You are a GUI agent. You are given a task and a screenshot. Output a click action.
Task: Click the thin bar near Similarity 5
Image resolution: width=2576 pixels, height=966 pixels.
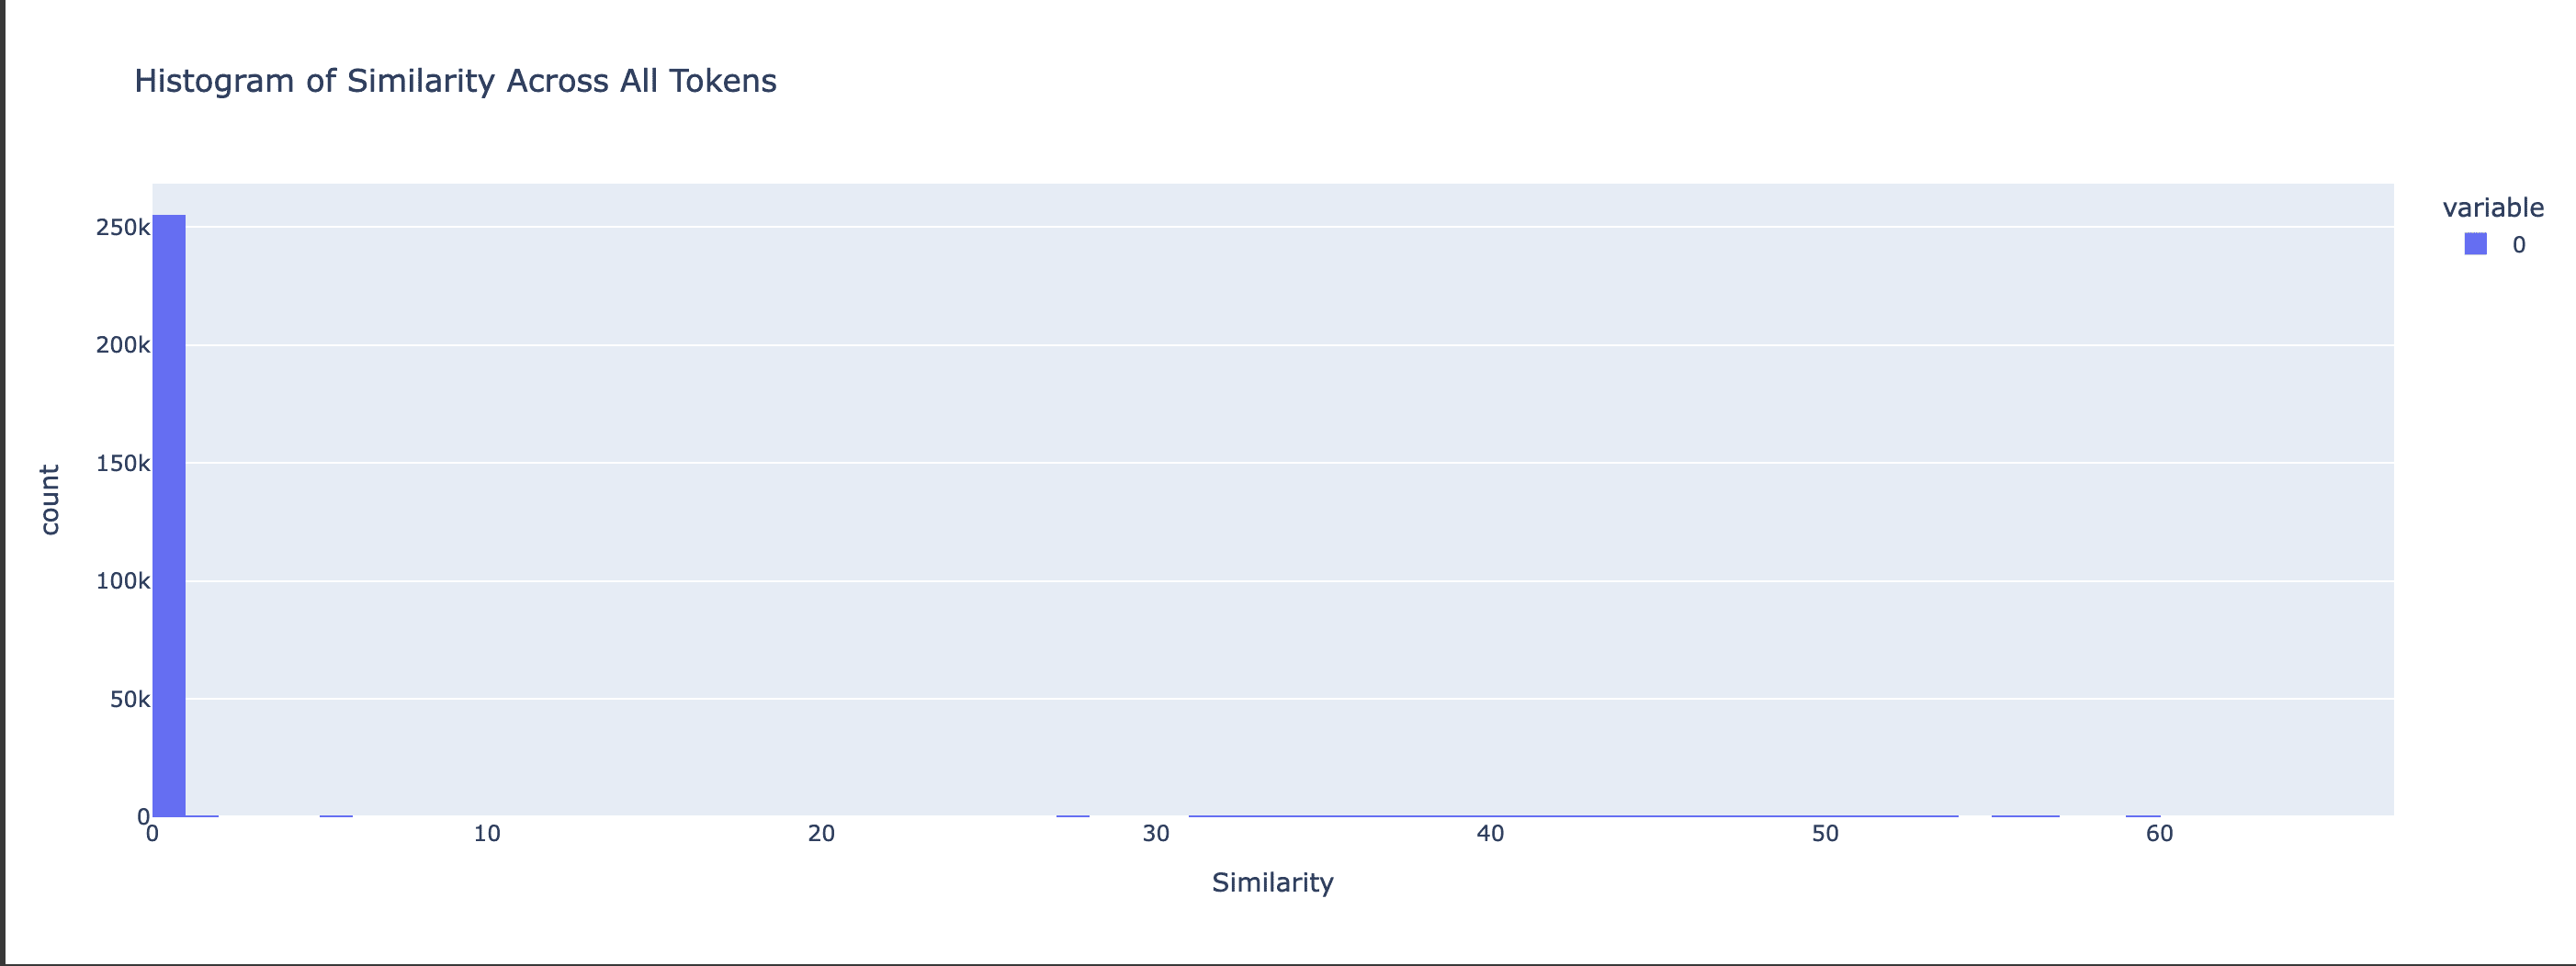(336, 816)
